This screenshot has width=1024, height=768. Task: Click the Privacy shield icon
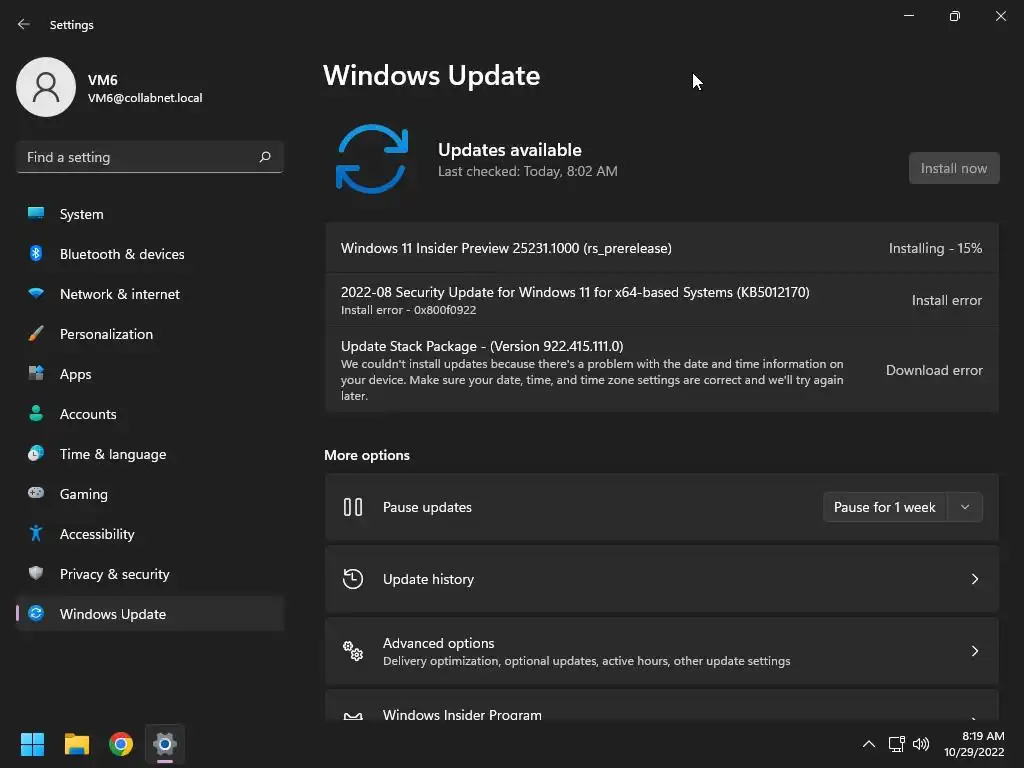tap(36, 573)
